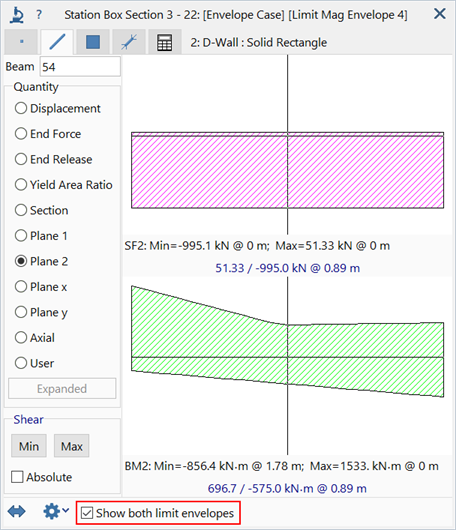Viewport: 456px width, 530px height.
Task: Click the horizontal double-arrow icon
Action: tap(17, 511)
